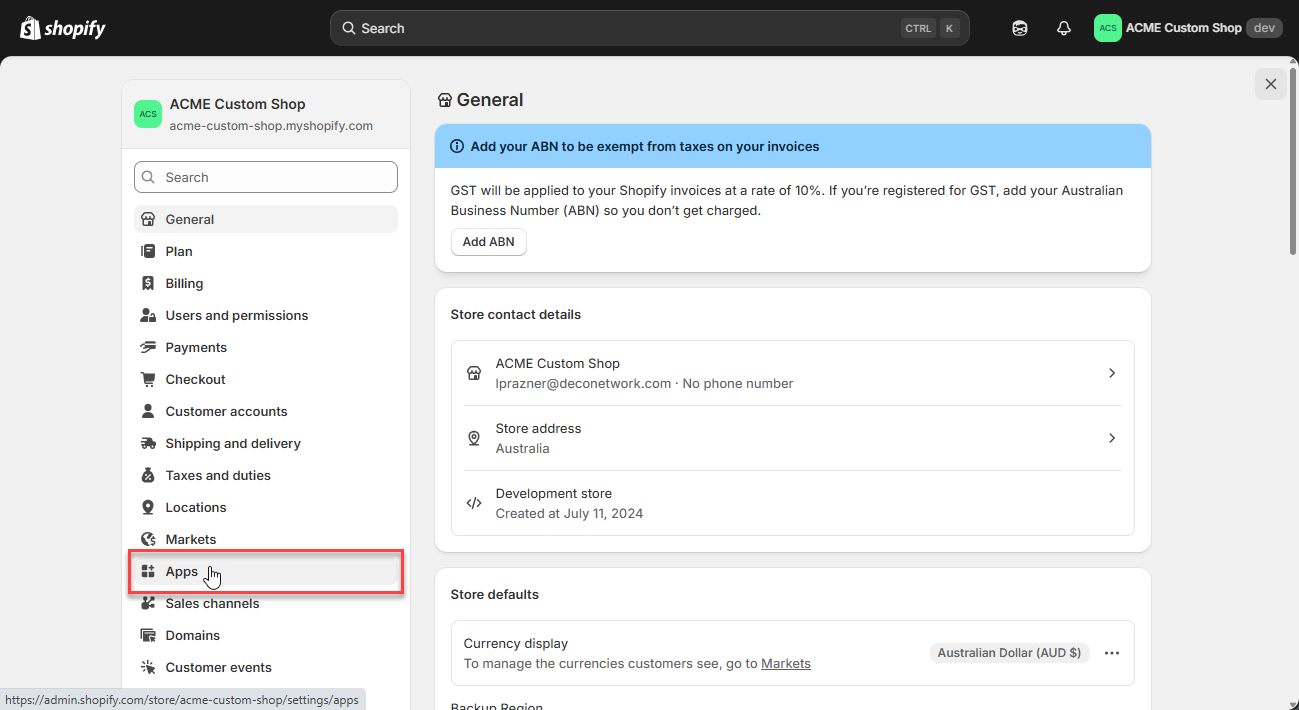Screen dimensions: 1299x710
Task: Click the Shopify logo
Action: coord(63,28)
